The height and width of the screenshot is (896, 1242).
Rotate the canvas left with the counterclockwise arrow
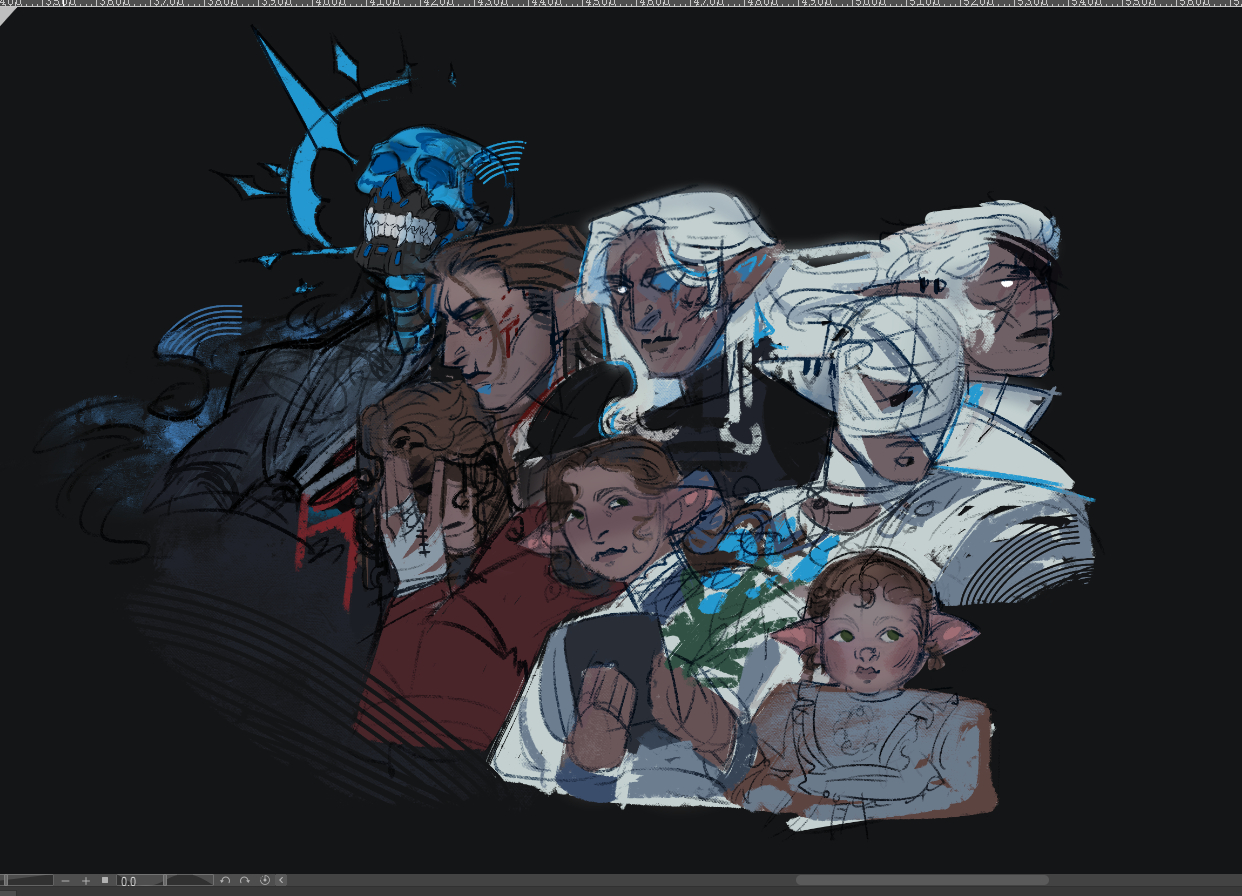226,881
